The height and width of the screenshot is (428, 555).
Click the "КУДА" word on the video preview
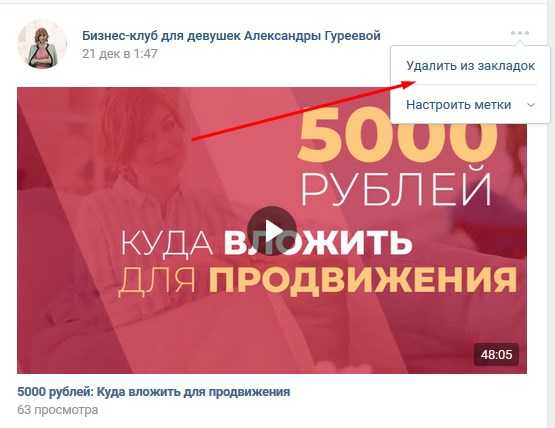(167, 242)
